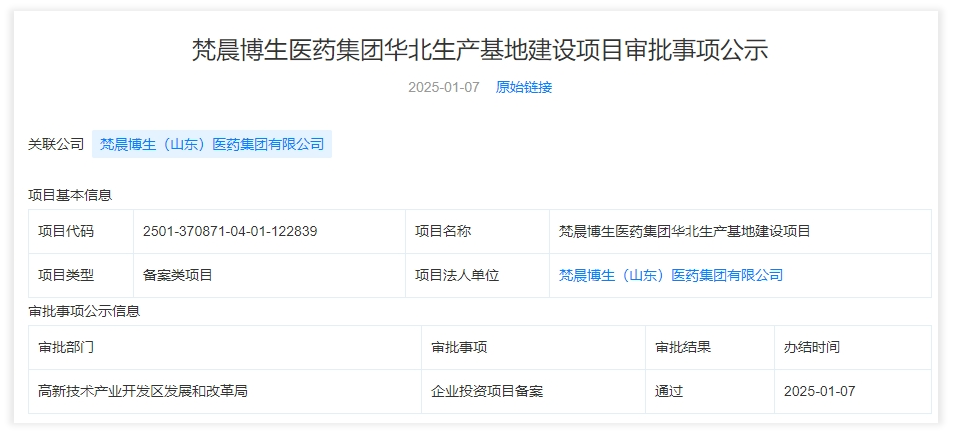Click the 办结时间 column header
Screen dimensions: 953x435
812,347
